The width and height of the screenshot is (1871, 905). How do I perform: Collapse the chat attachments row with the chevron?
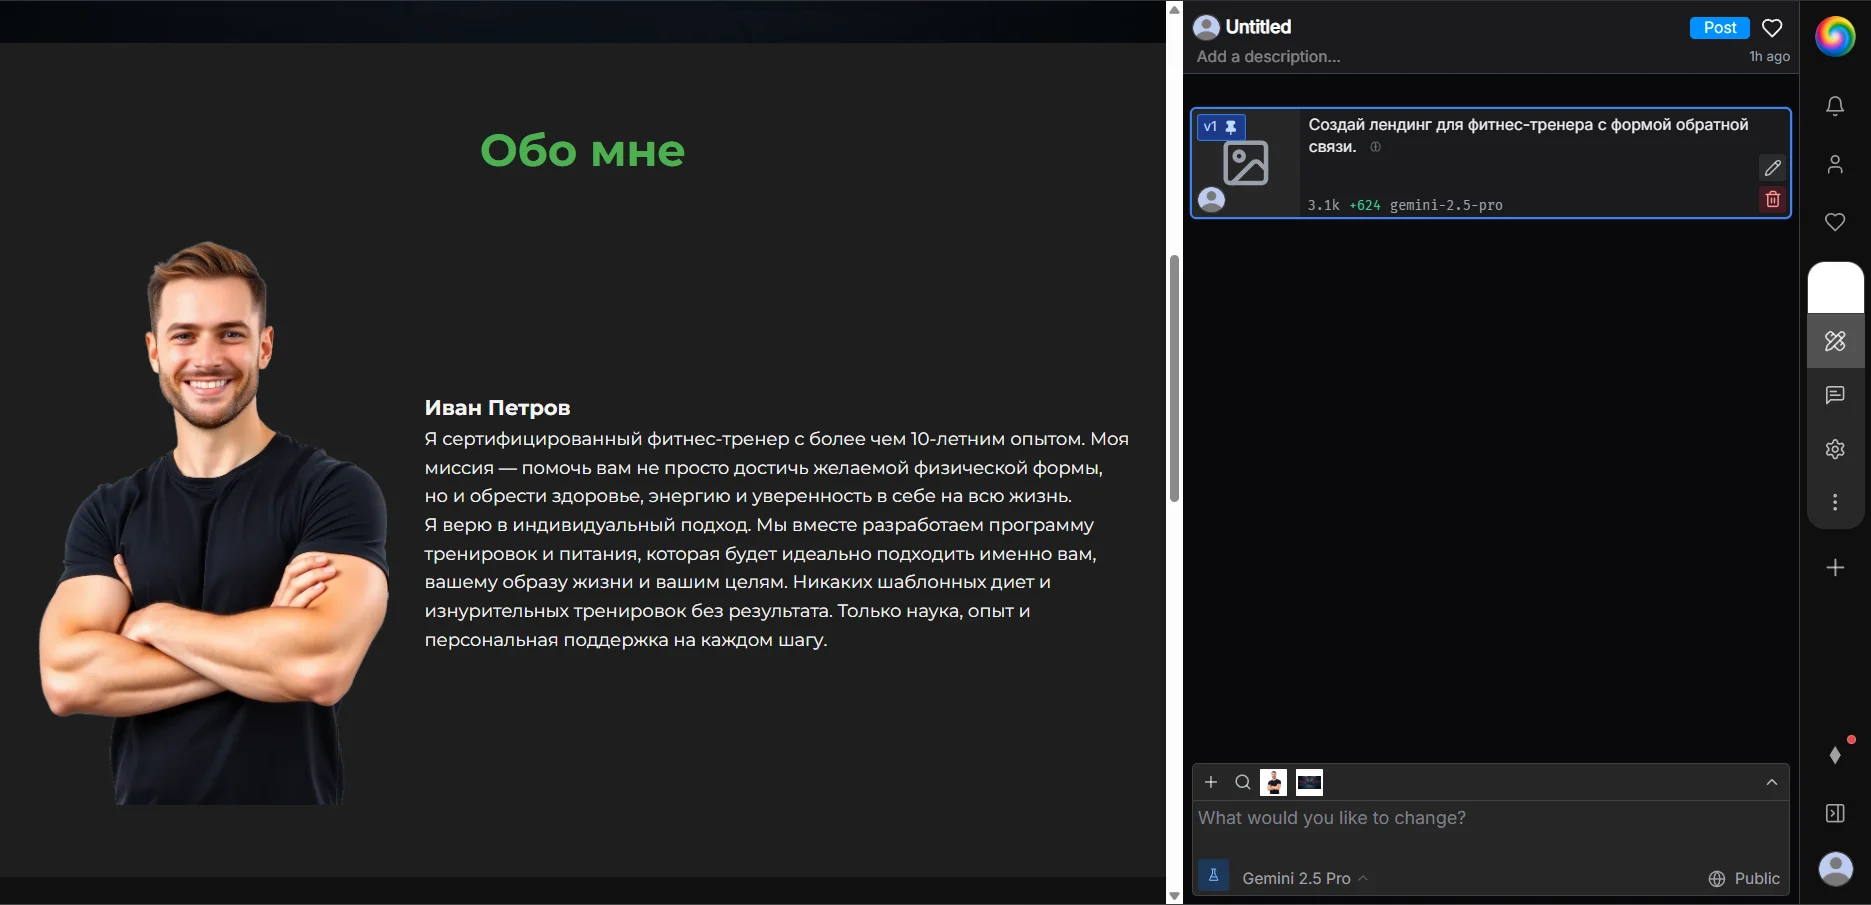pos(1771,781)
